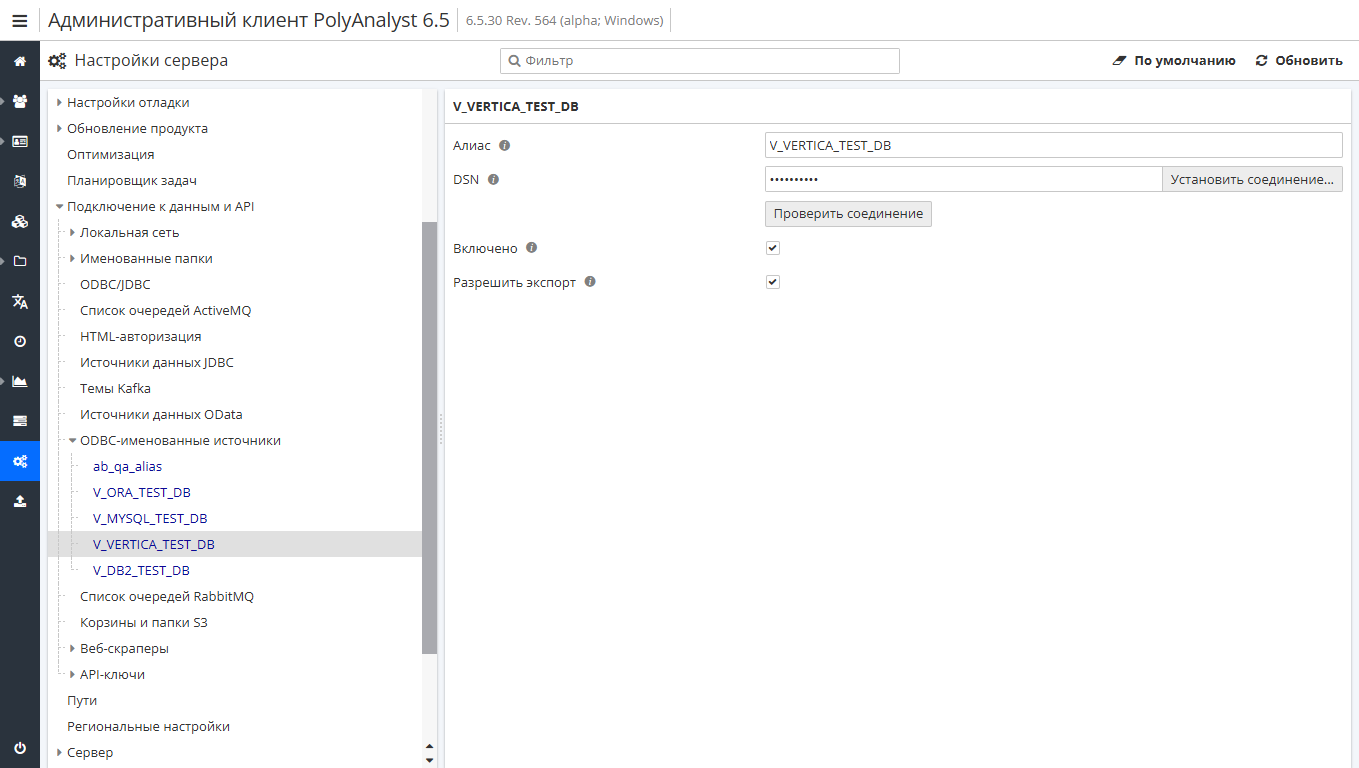Select V_DB2_TEST_DB source

point(141,570)
